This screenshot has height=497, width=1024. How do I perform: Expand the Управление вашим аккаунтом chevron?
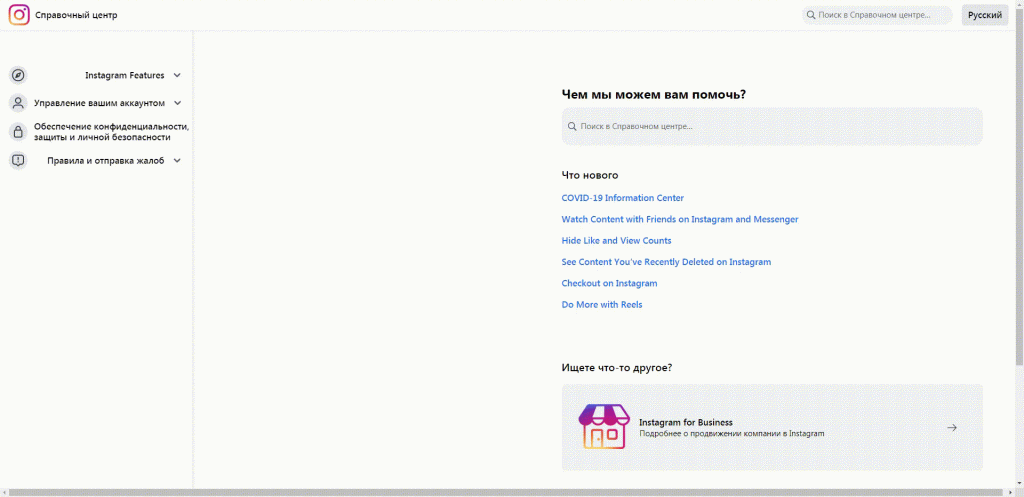click(177, 103)
